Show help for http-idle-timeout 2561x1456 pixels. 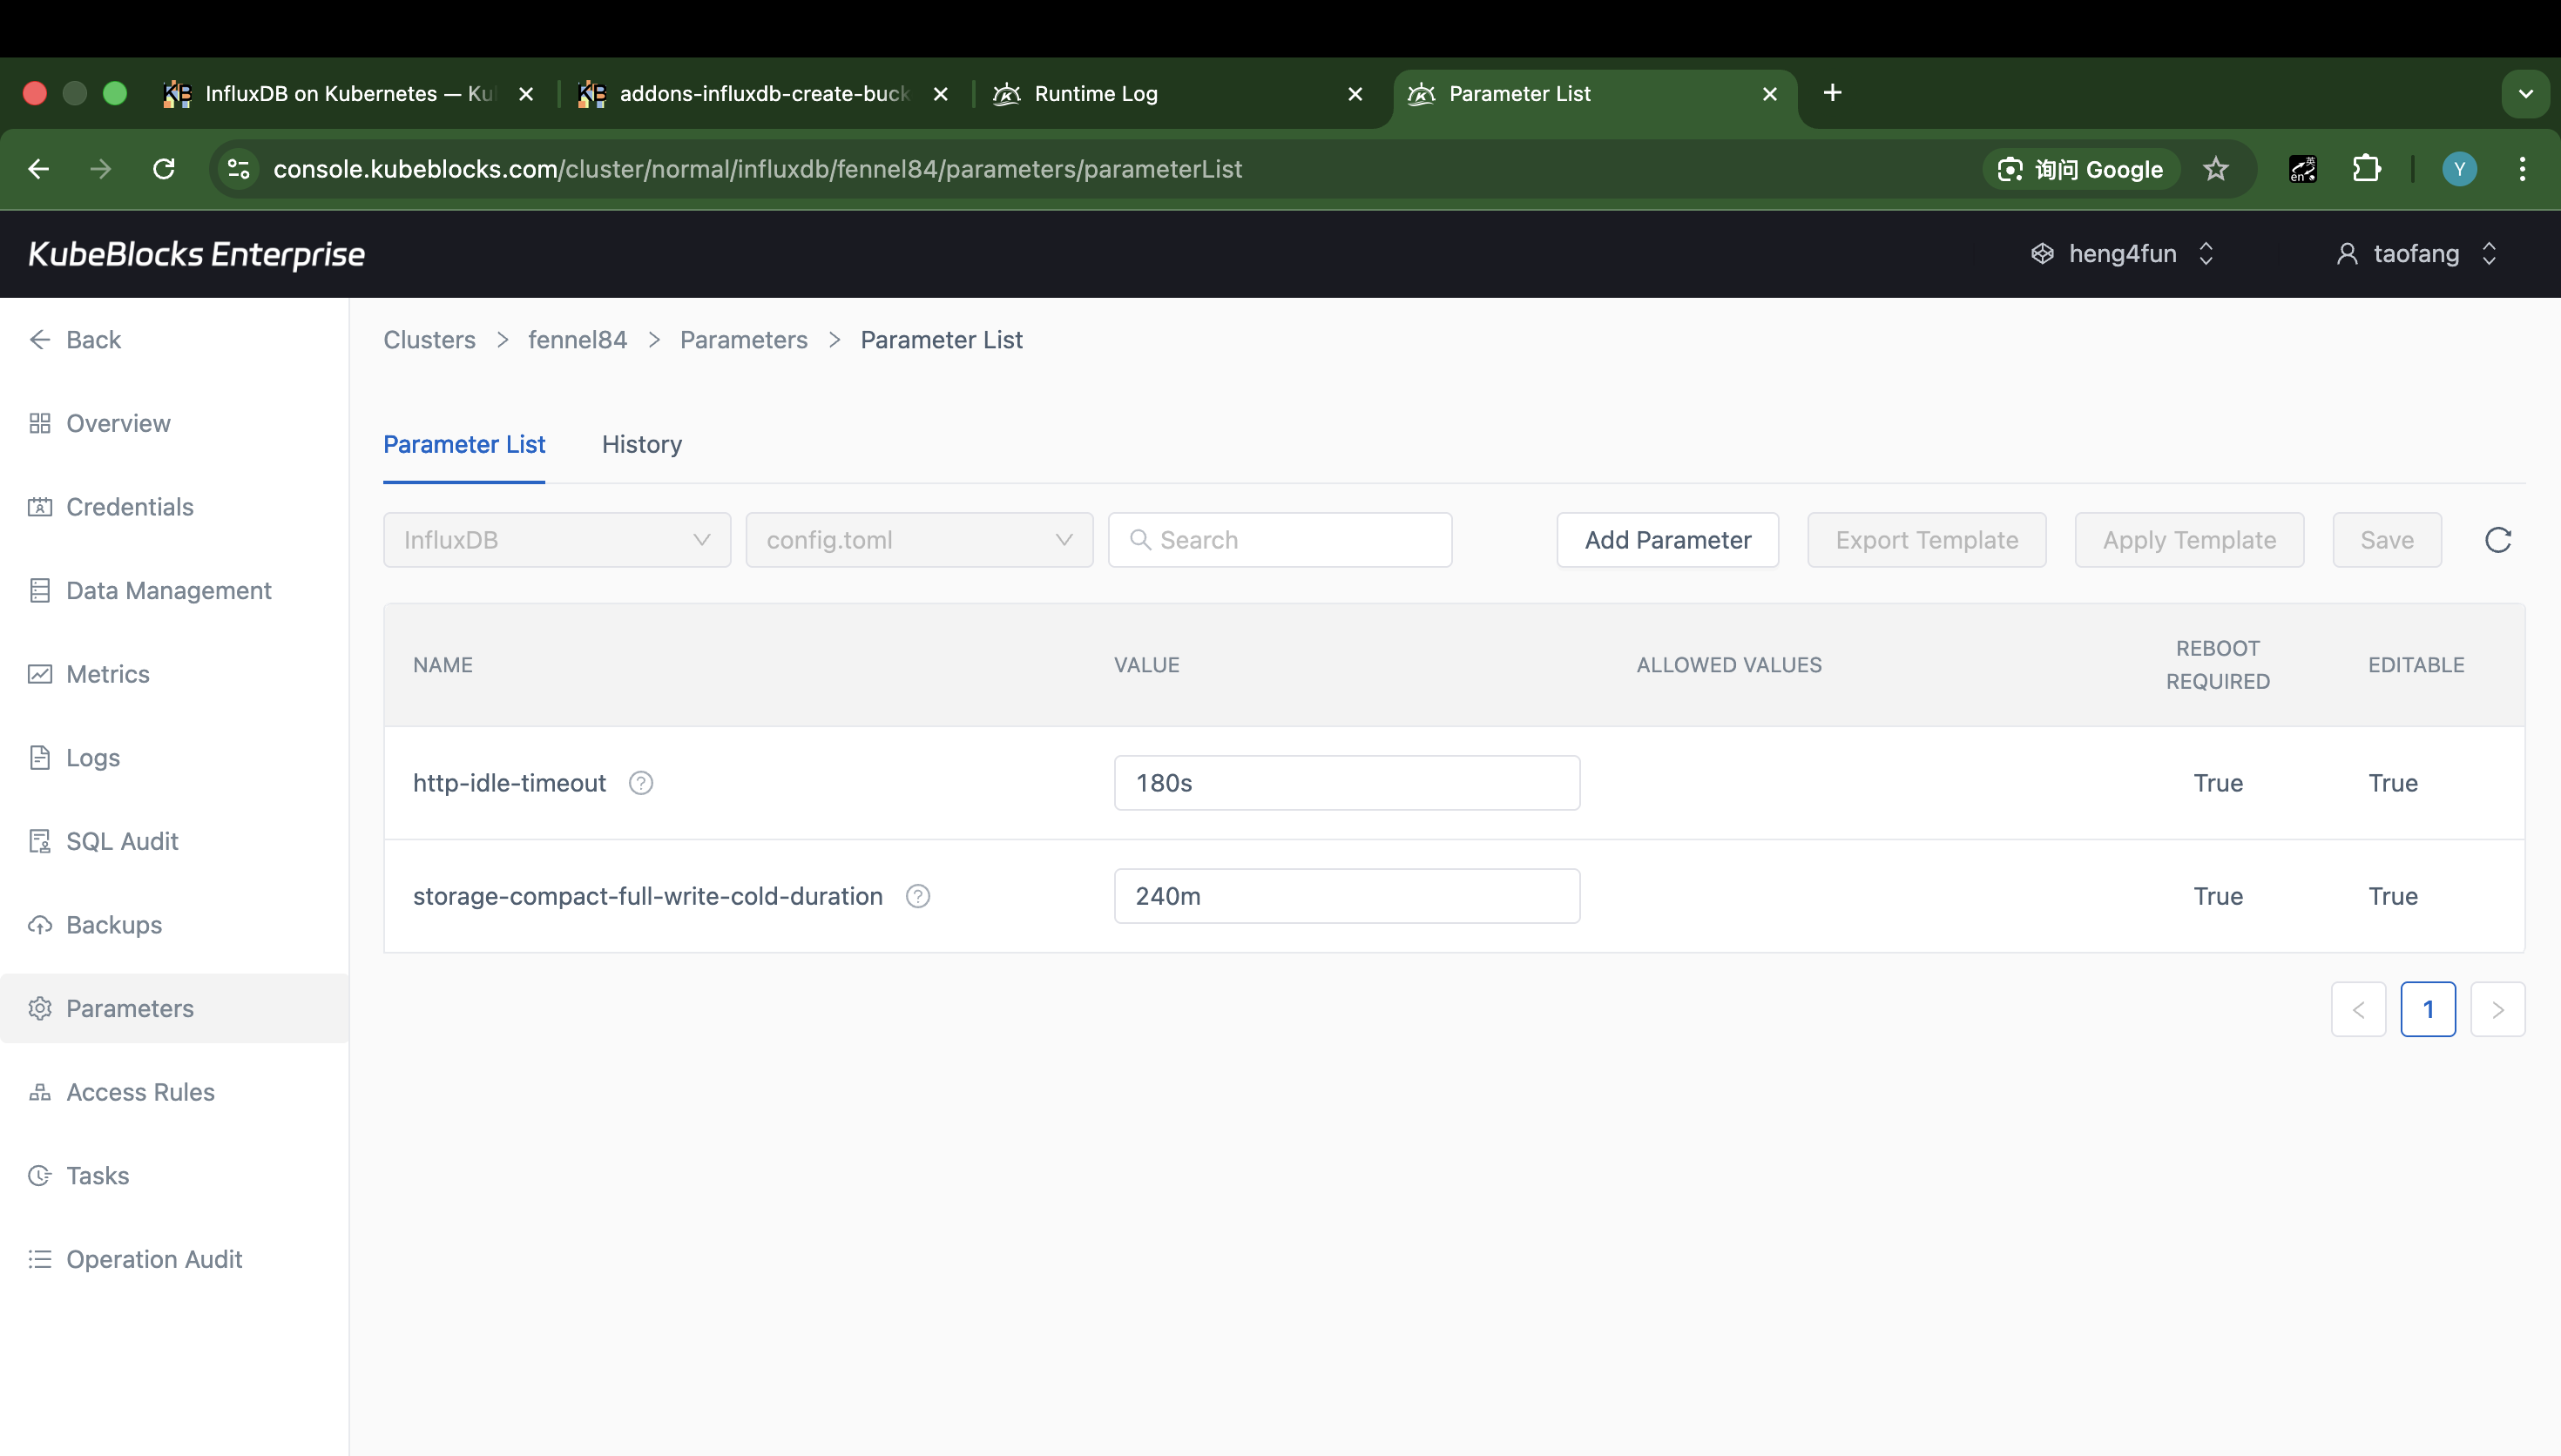click(x=641, y=783)
